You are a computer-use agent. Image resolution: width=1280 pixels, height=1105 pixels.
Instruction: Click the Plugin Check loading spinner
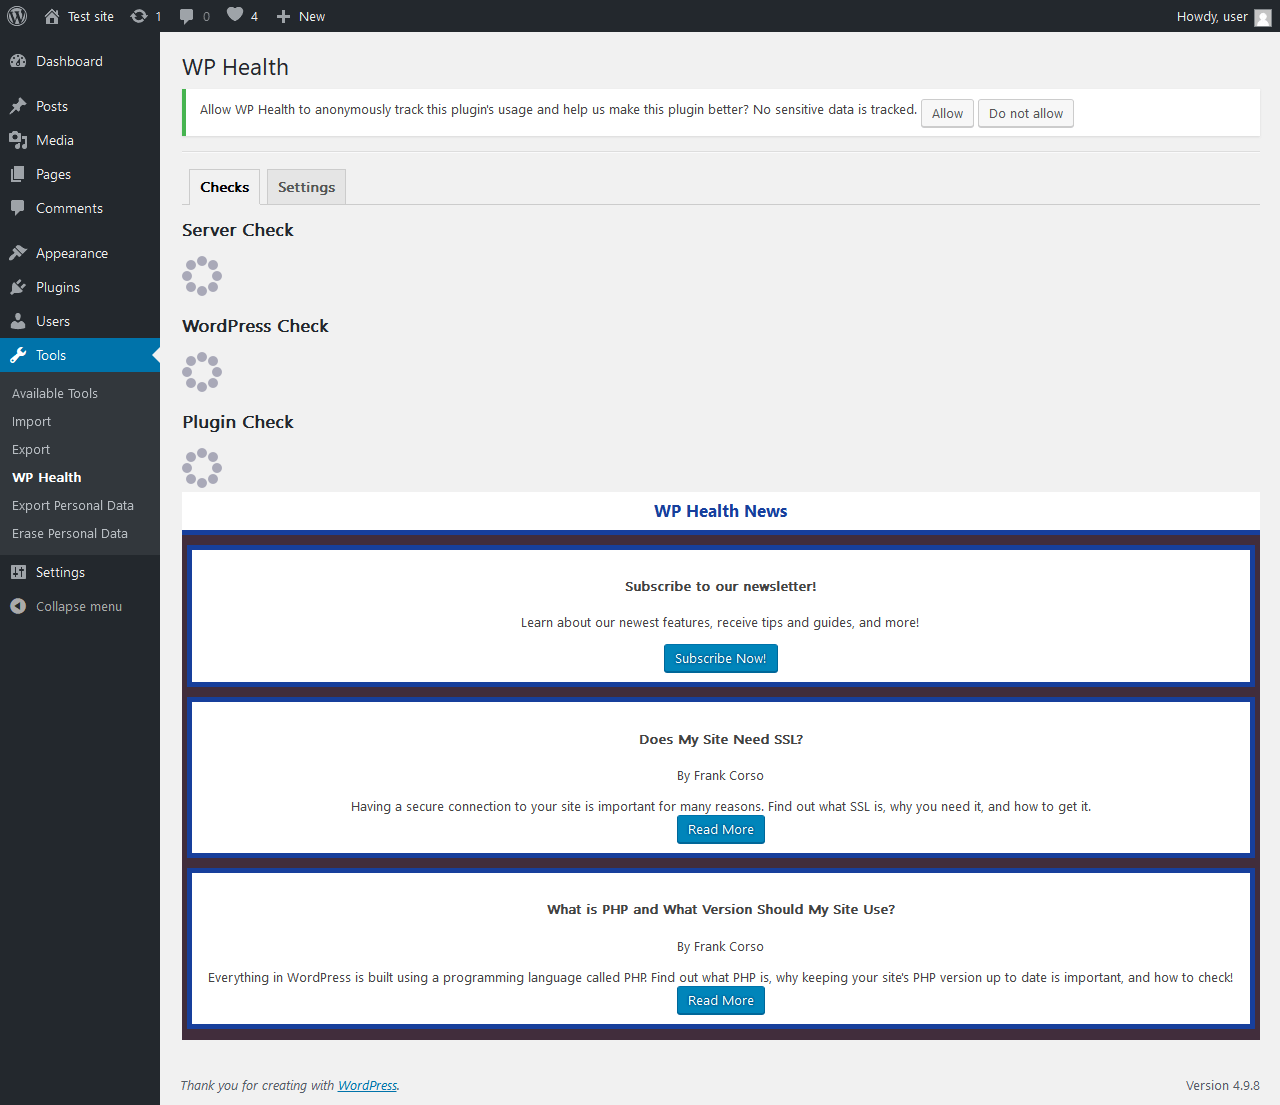pyautogui.click(x=202, y=468)
